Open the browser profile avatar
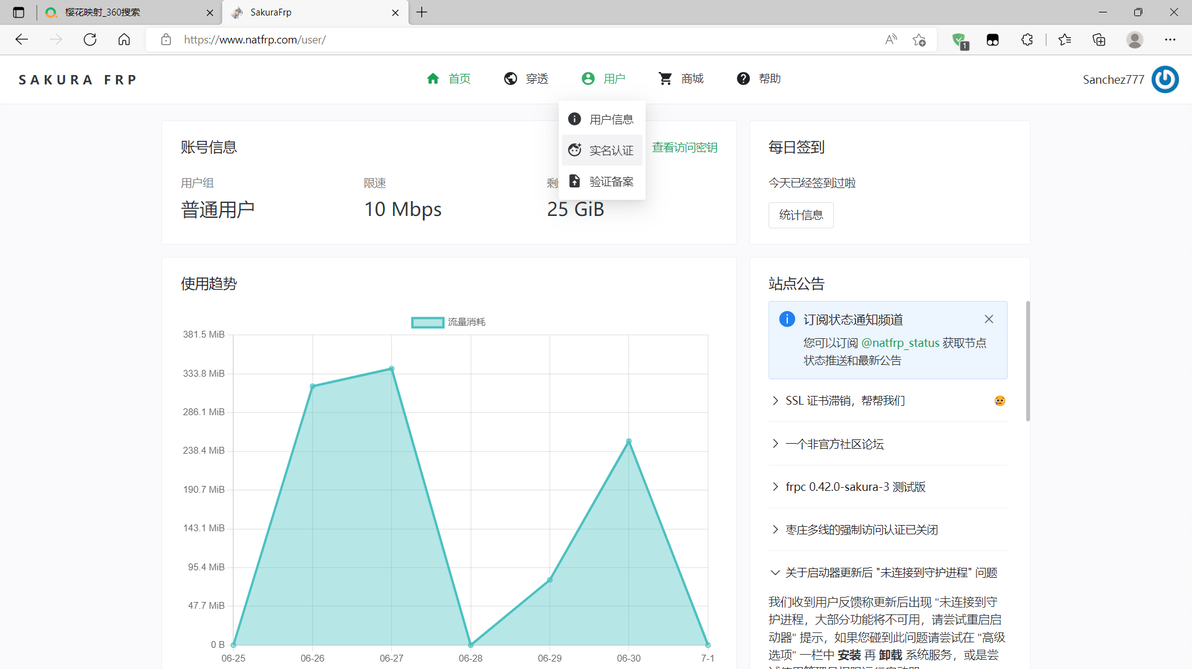 tap(1134, 40)
